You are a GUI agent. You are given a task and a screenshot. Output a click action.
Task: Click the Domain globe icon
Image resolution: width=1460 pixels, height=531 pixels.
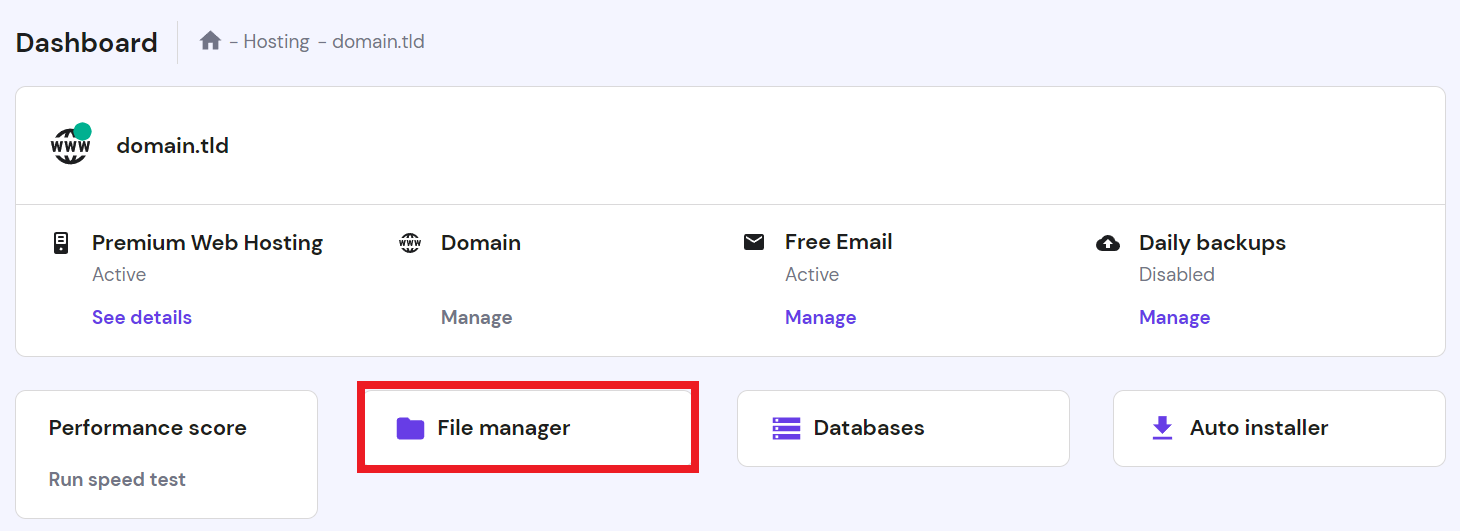click(410, 243)
